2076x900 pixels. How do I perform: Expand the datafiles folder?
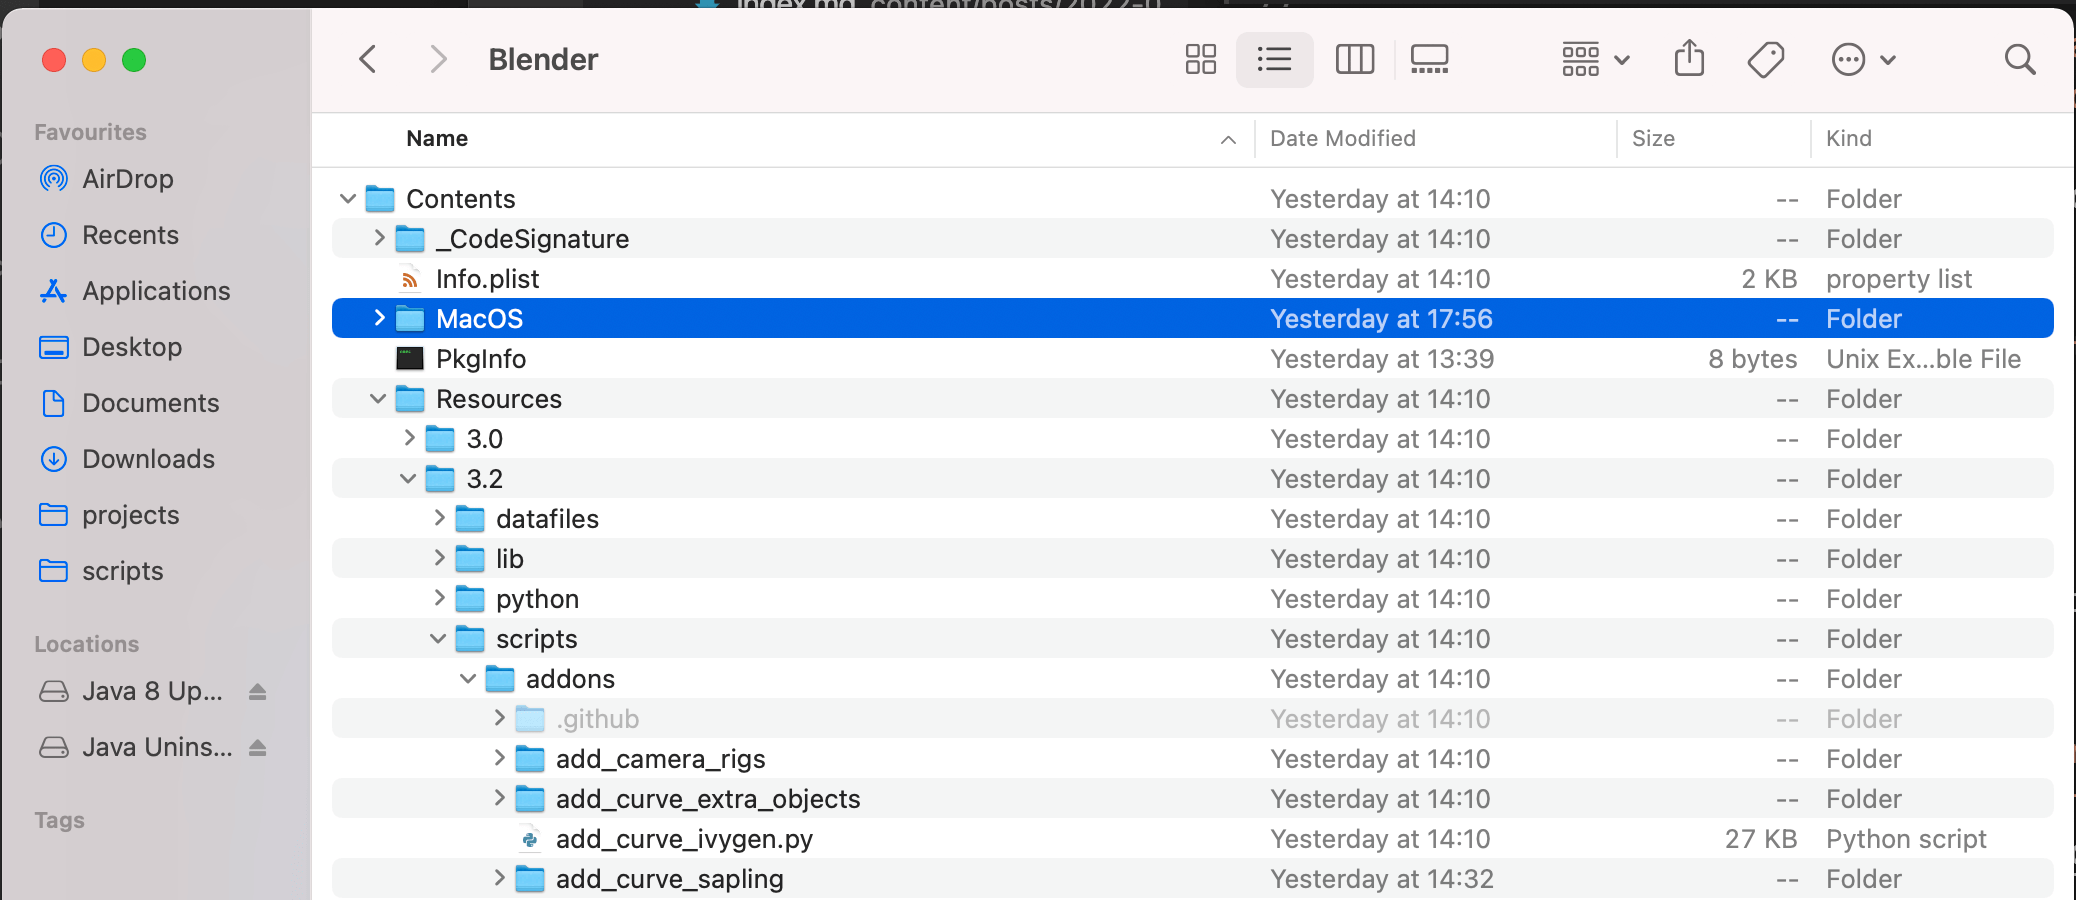pos(439,518)
